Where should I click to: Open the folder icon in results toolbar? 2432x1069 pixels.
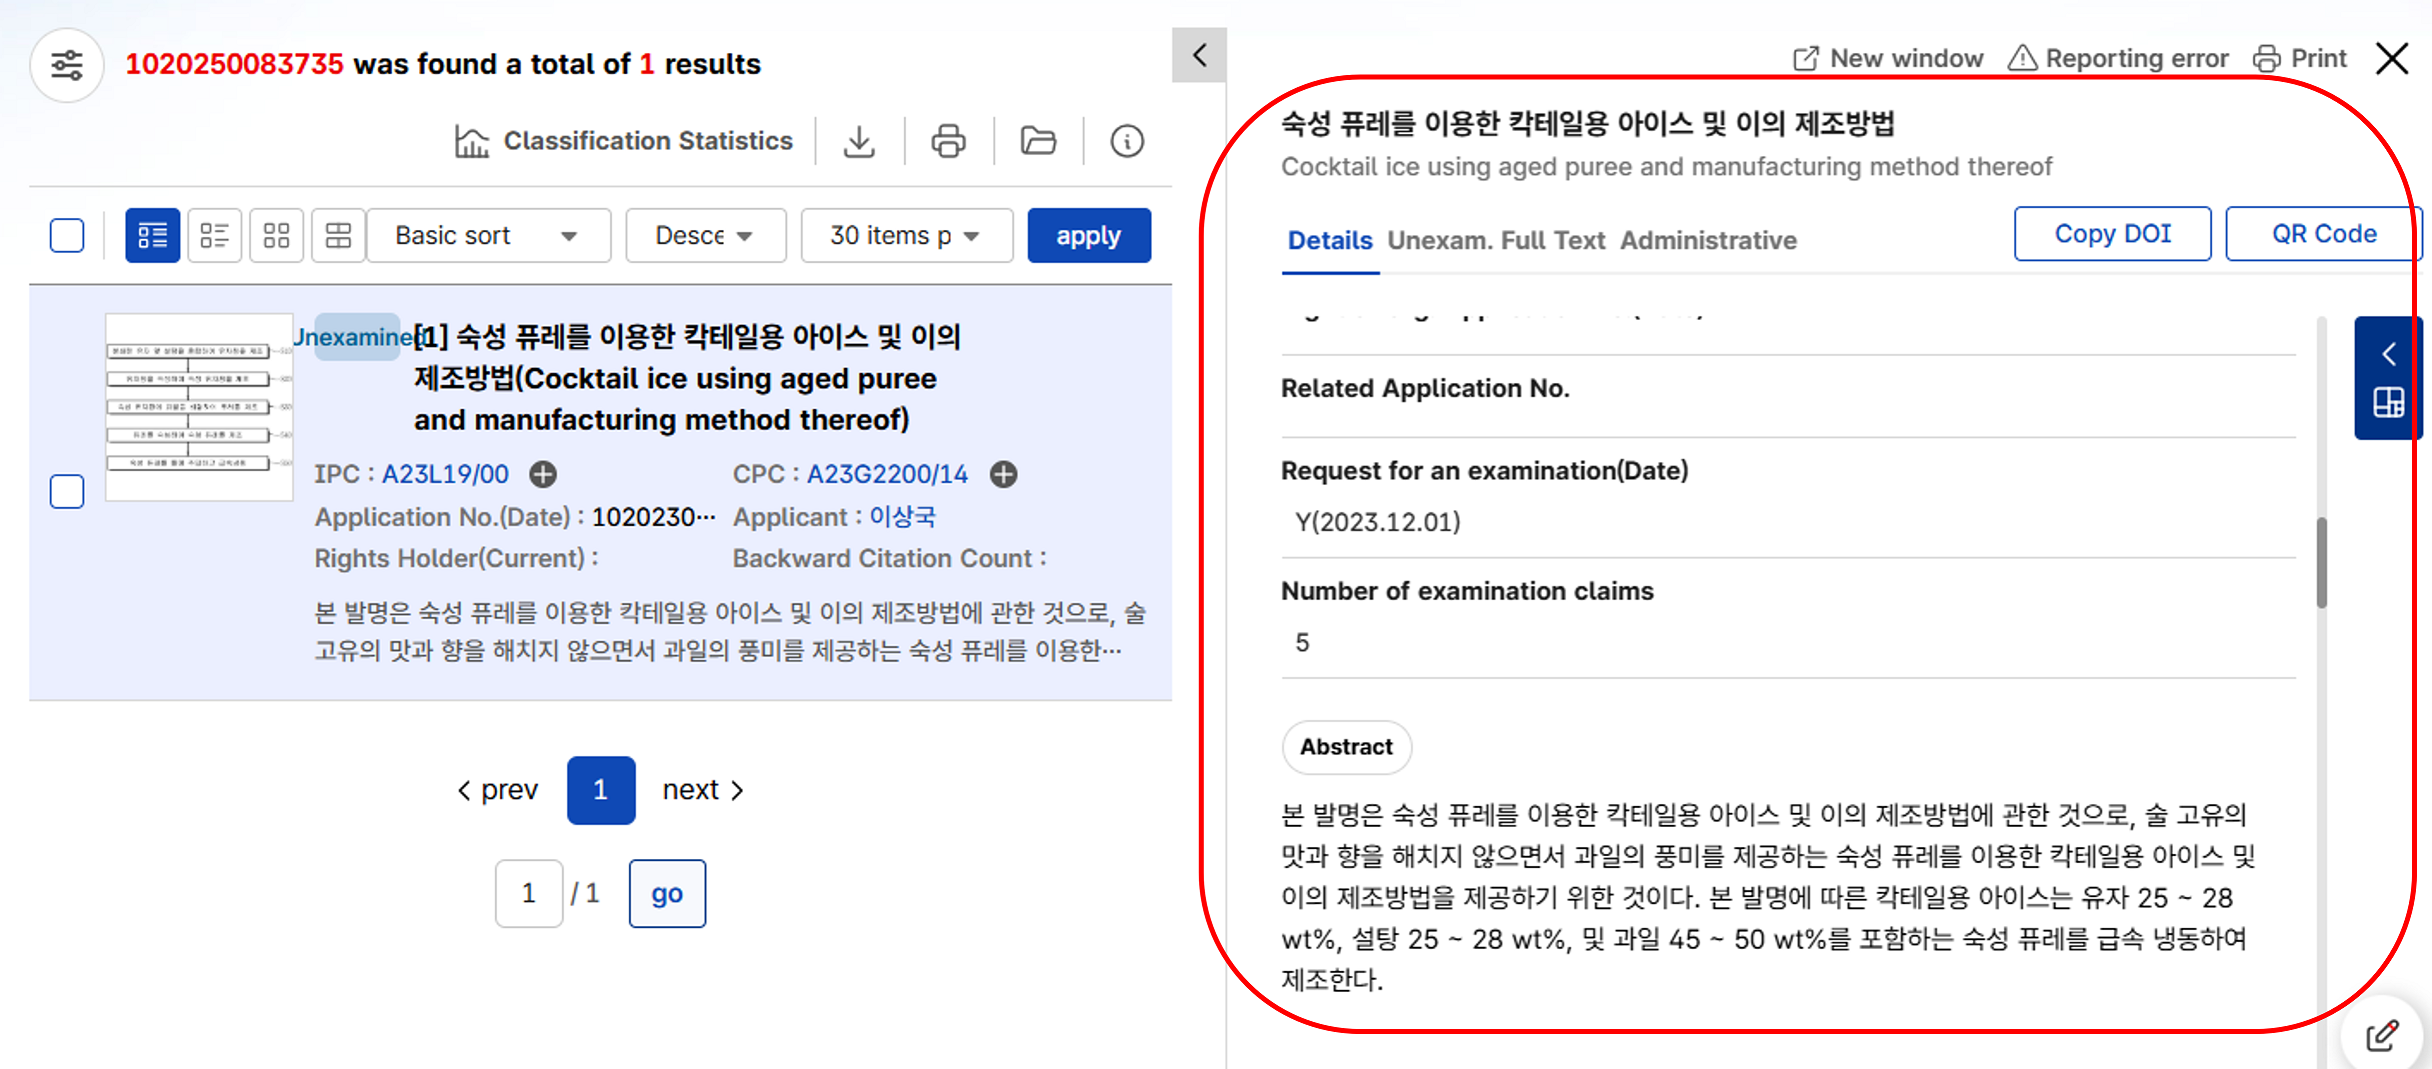1038,141
